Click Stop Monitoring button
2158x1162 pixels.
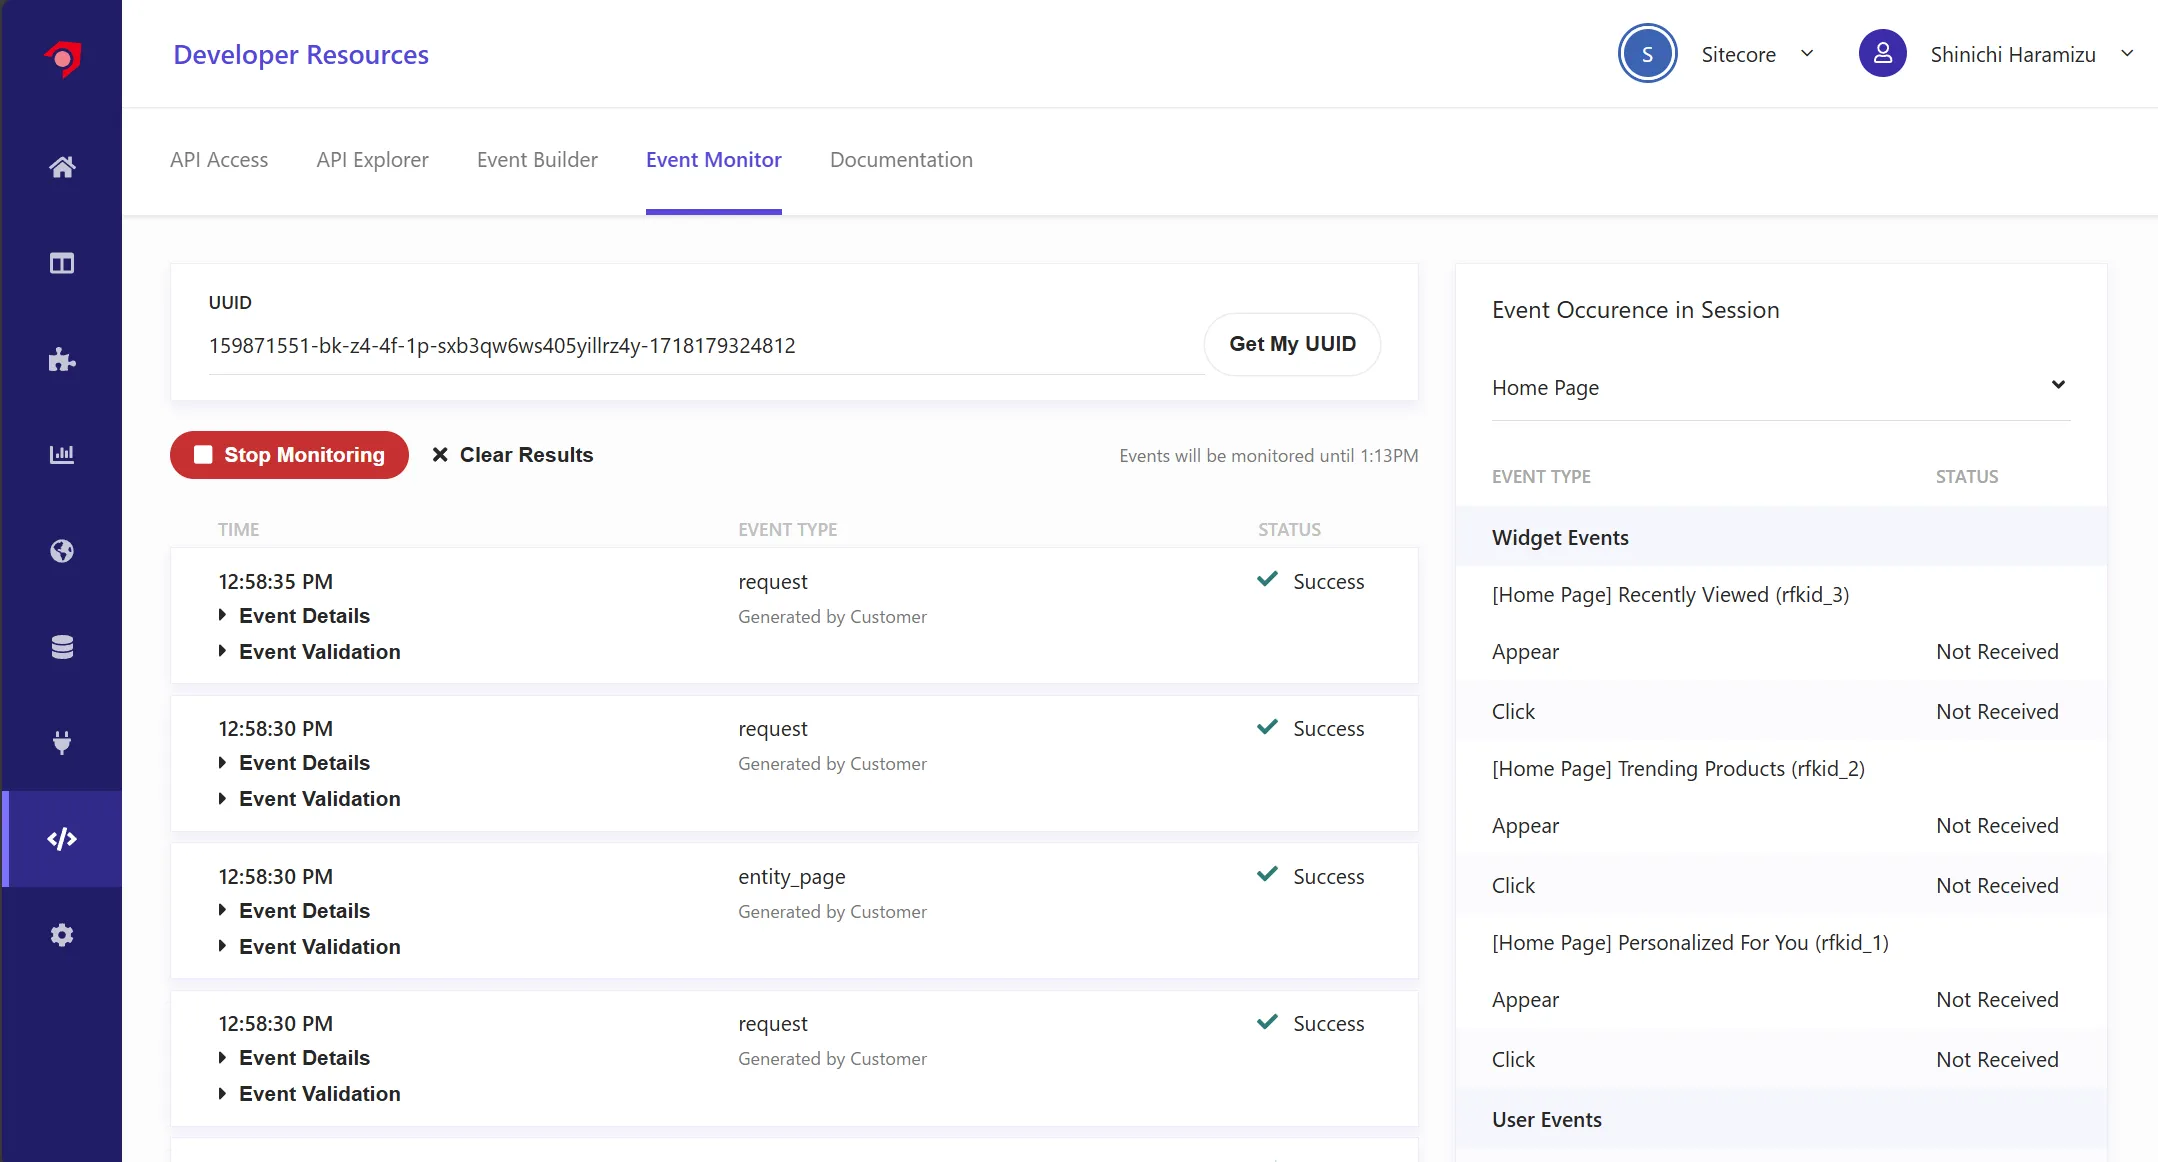(x=288, y=455)
